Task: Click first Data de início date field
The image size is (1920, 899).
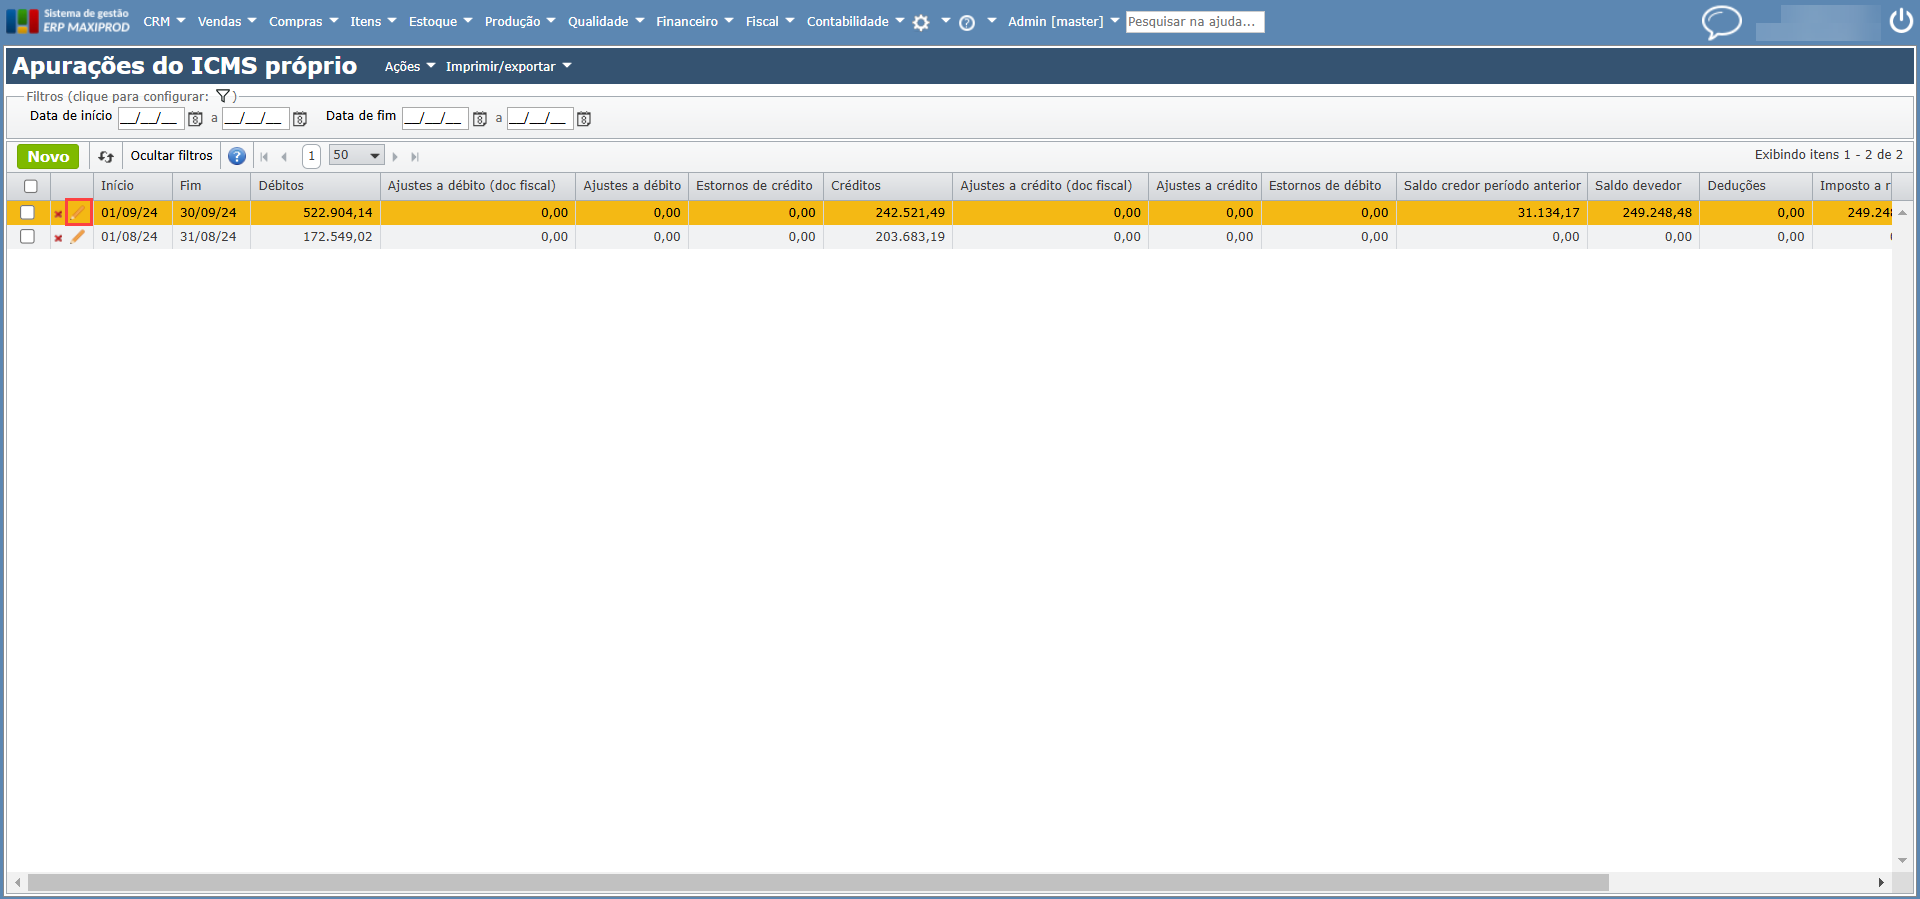Action: (151, 118)
